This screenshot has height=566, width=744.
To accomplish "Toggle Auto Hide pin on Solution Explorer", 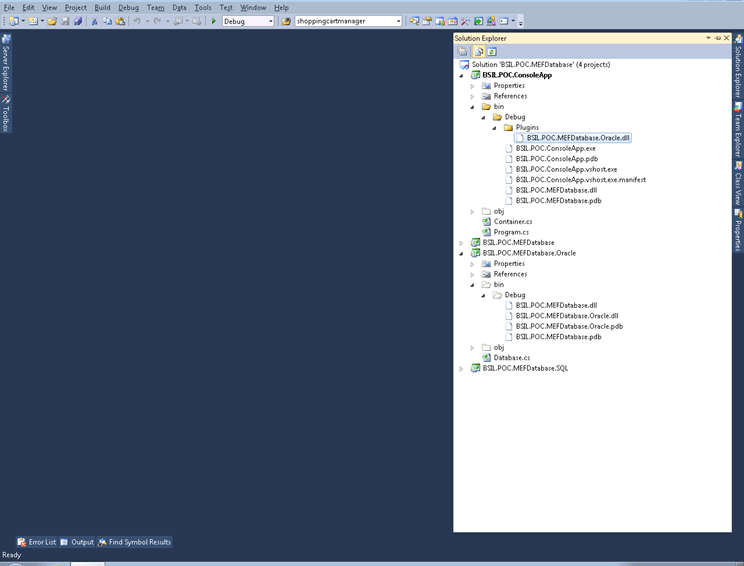I will point(717,38).
